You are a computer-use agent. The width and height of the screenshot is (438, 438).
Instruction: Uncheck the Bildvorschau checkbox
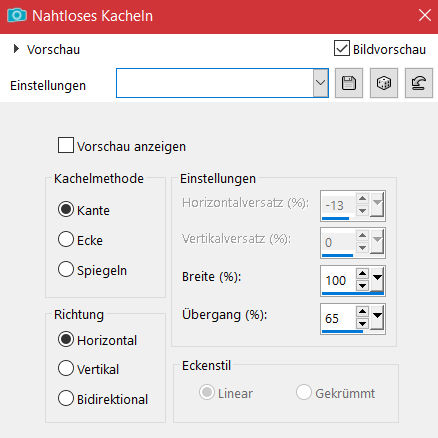[x=342, y=48]
